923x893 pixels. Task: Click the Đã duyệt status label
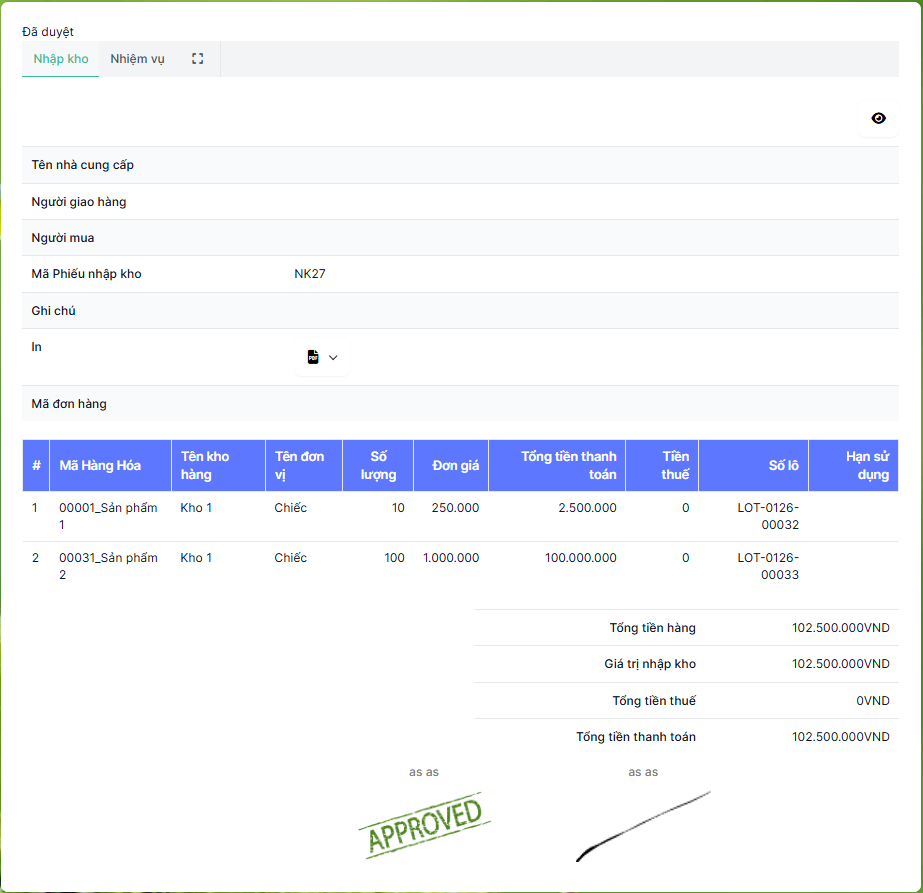pyautogui.click(x=48, y=32)
